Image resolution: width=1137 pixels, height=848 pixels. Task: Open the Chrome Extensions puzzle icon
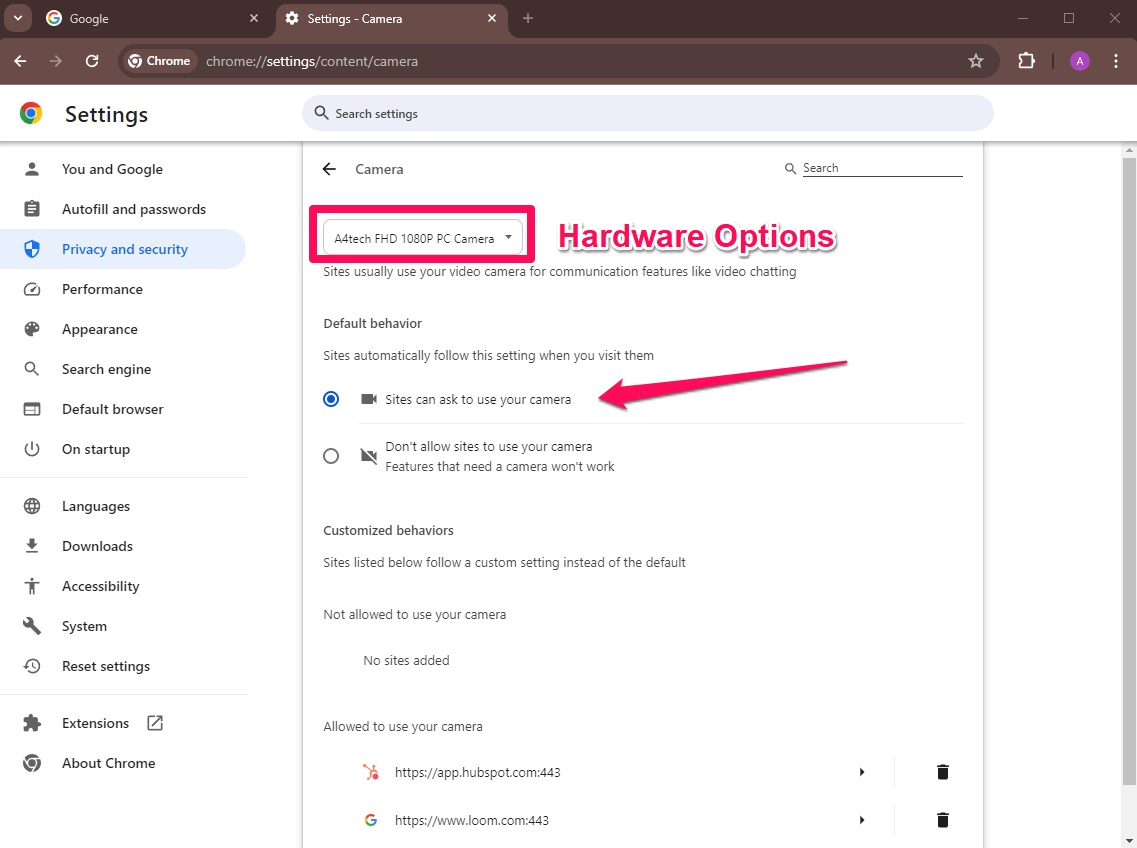tap(1026, 61)
